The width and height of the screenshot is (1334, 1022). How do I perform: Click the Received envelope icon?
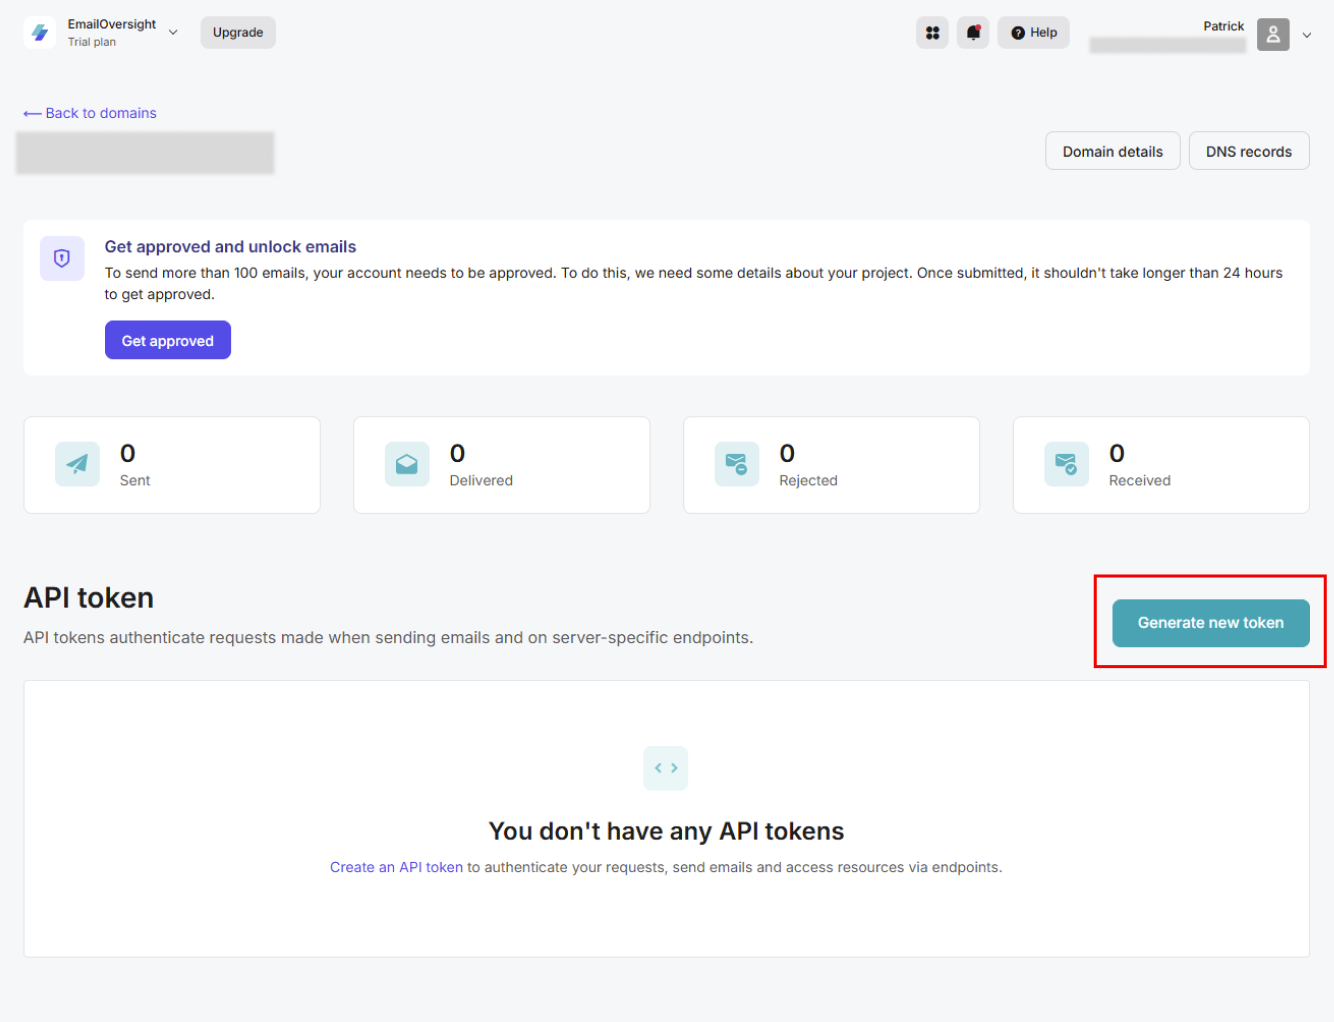click(x=1066, y=464)
